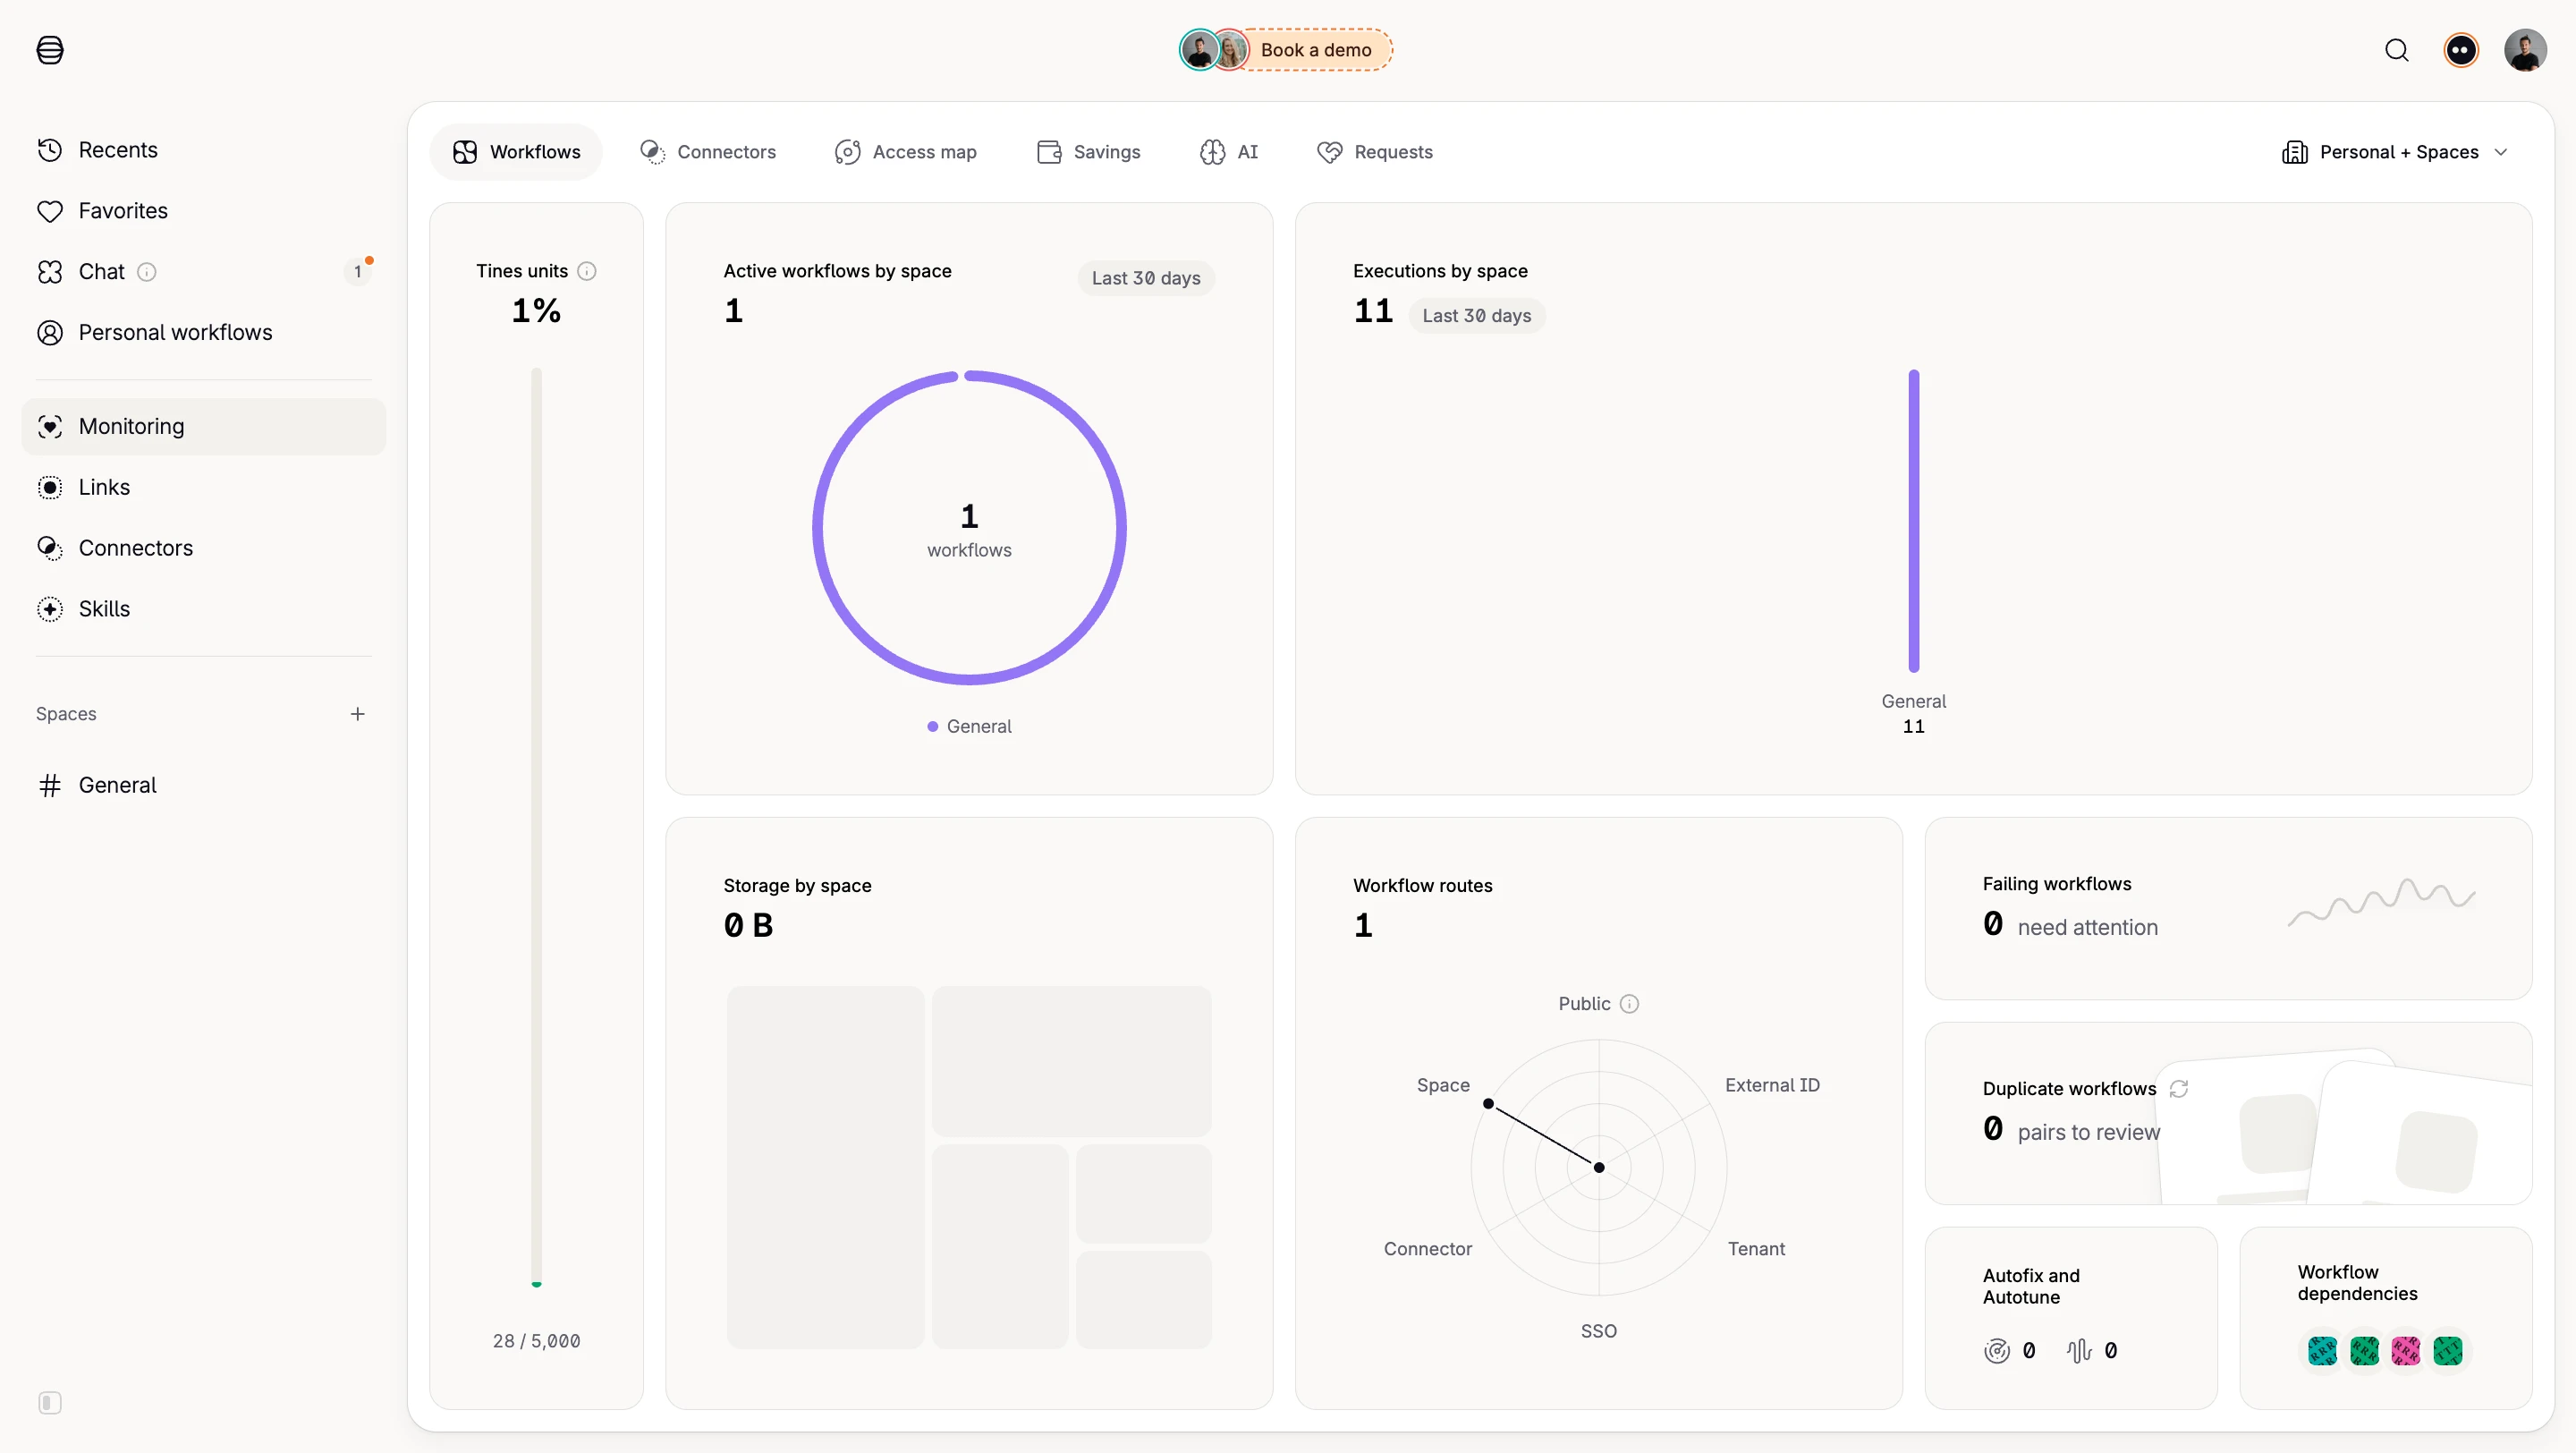This screenshot has height=1453, width=2576.
Task: Open Last 30 days filter on Executions
Action: point(1476,316)
